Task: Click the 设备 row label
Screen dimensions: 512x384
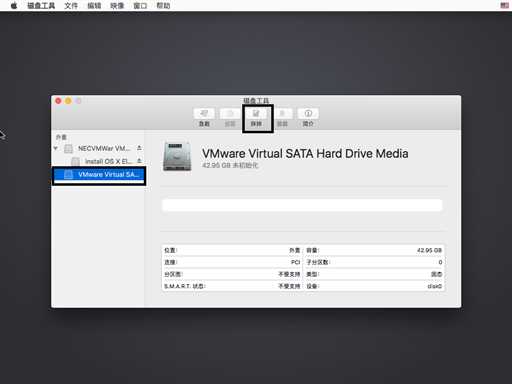Action: click(x=313, y=286)
